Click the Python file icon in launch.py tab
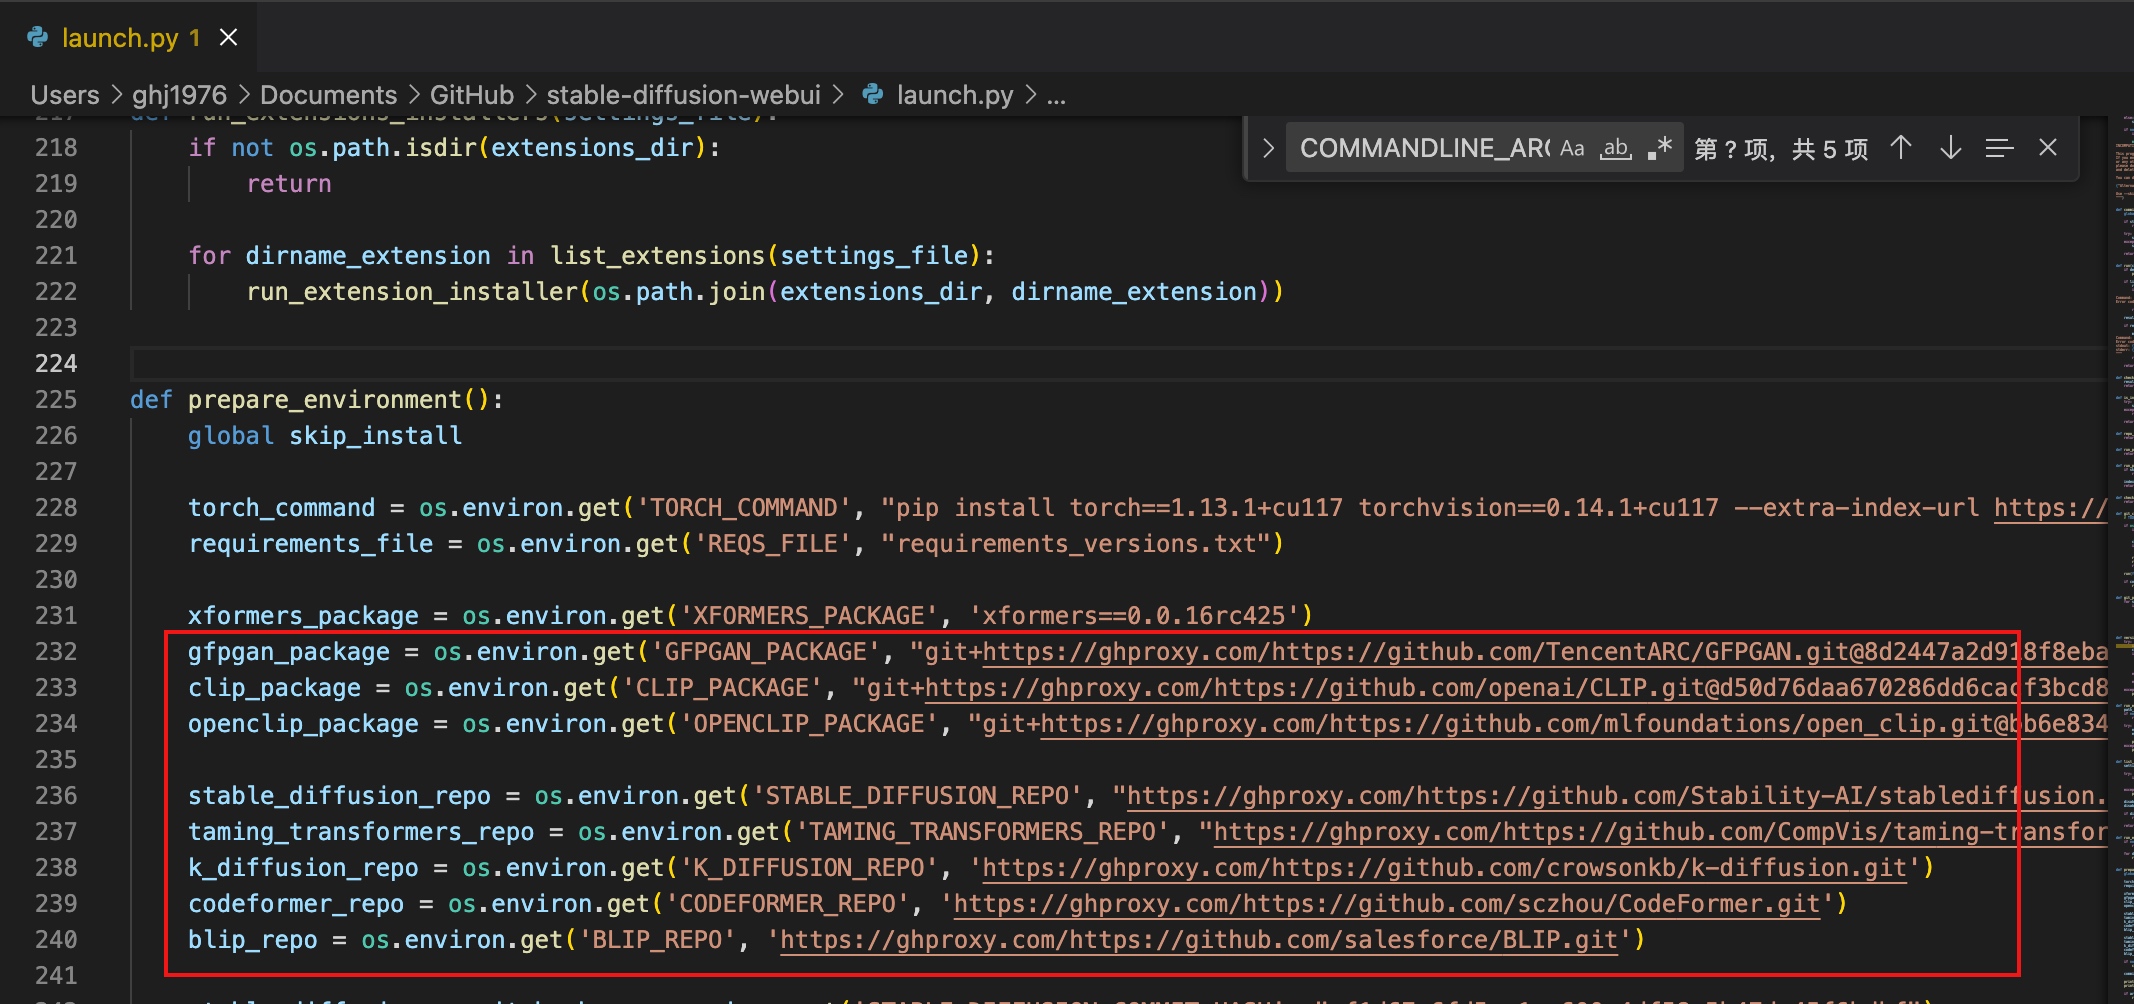The image size is (2134, 1004). pyautogui.click(x=38, y=38)
